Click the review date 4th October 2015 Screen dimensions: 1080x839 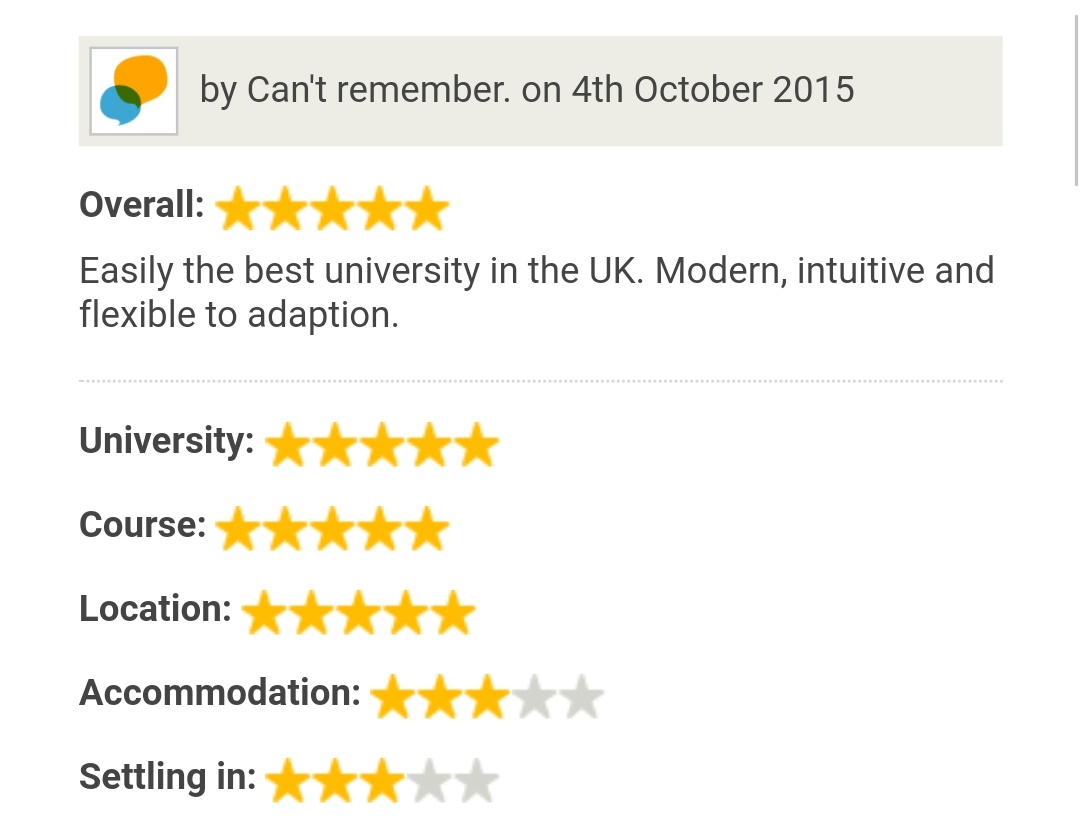pyautogui.click(x=713, y=90)
